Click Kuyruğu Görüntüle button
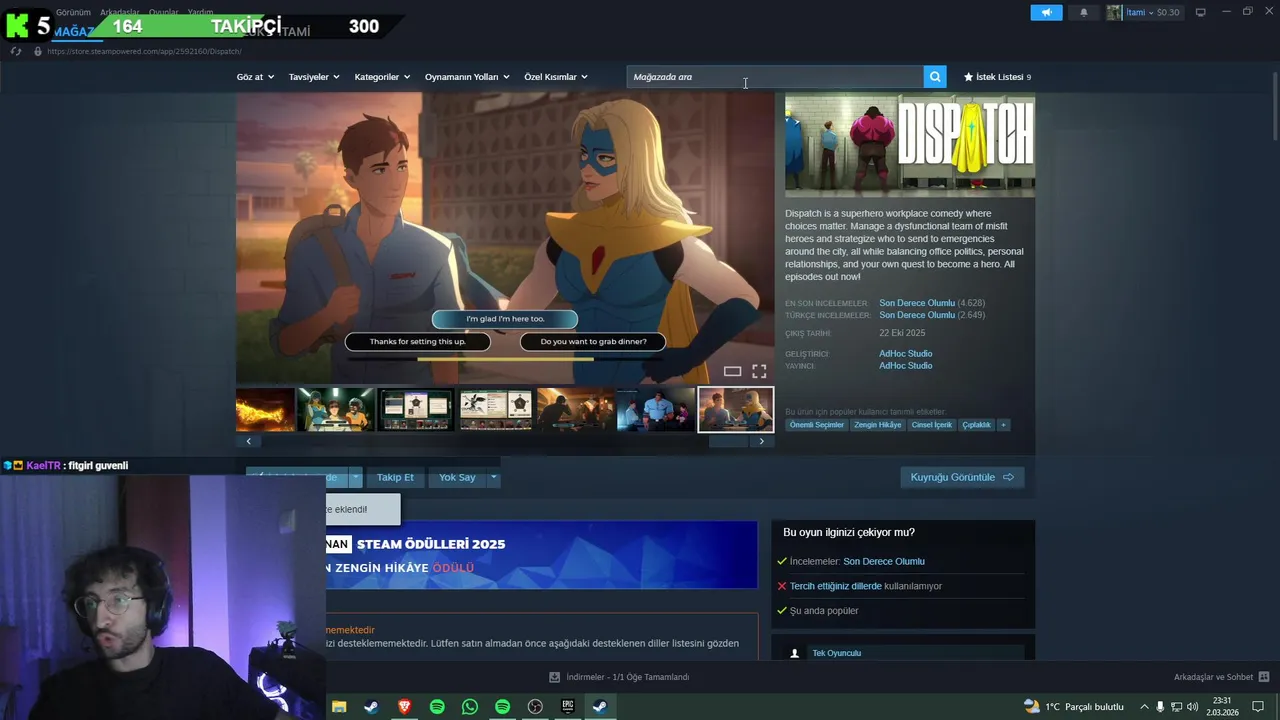This screenshot has height=720, width=1280. (962, 477)
